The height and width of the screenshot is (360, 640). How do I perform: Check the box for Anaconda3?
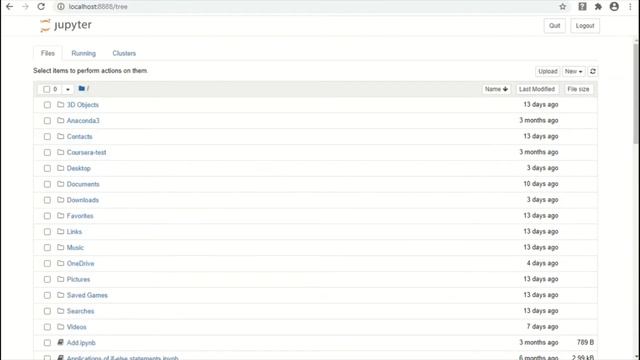coord(47,121)
